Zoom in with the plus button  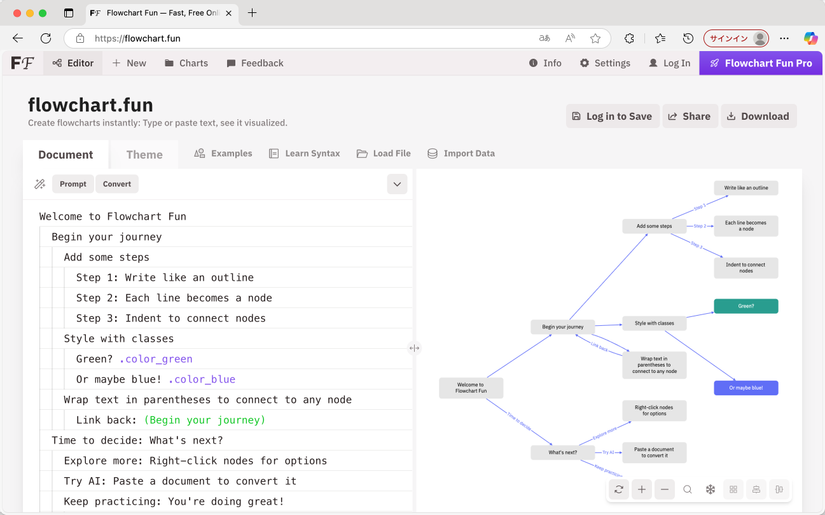641,489
